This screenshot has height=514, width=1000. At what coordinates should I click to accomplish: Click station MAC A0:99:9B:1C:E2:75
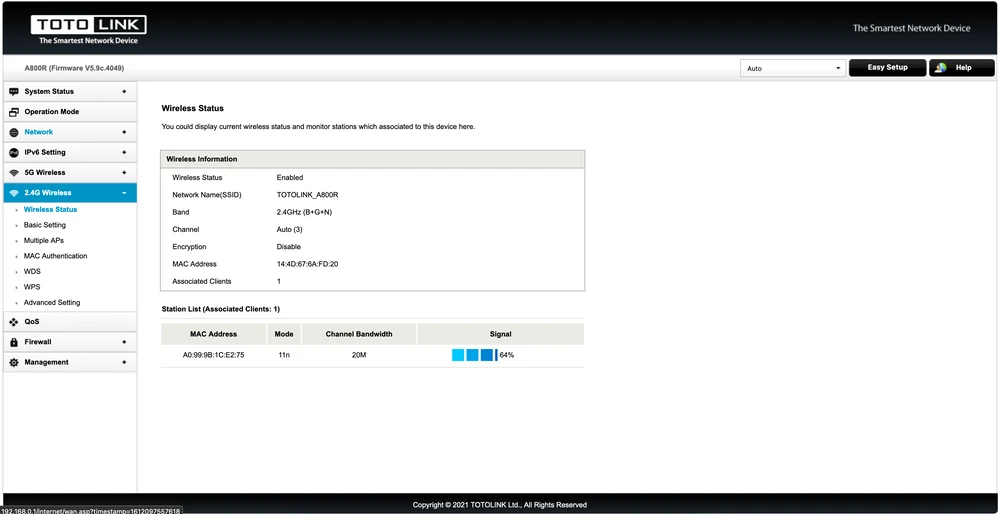(x=214, y=355)
